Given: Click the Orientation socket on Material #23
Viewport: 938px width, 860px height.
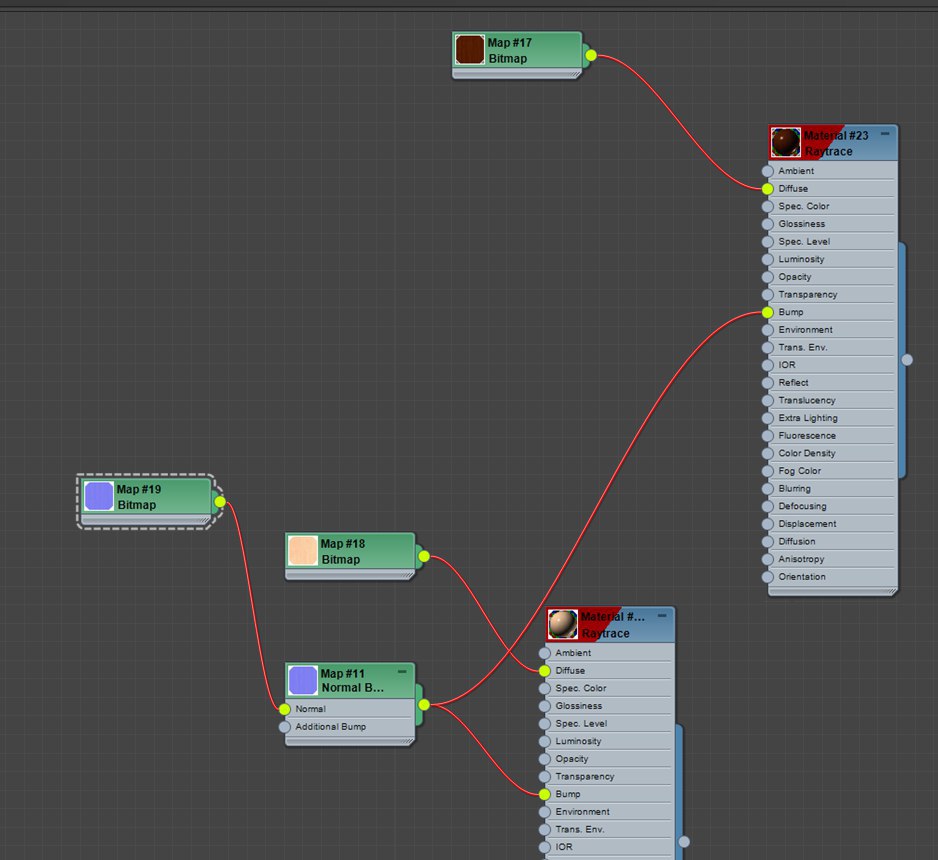Looking at the screenshot, I should [x=768, y=577].
